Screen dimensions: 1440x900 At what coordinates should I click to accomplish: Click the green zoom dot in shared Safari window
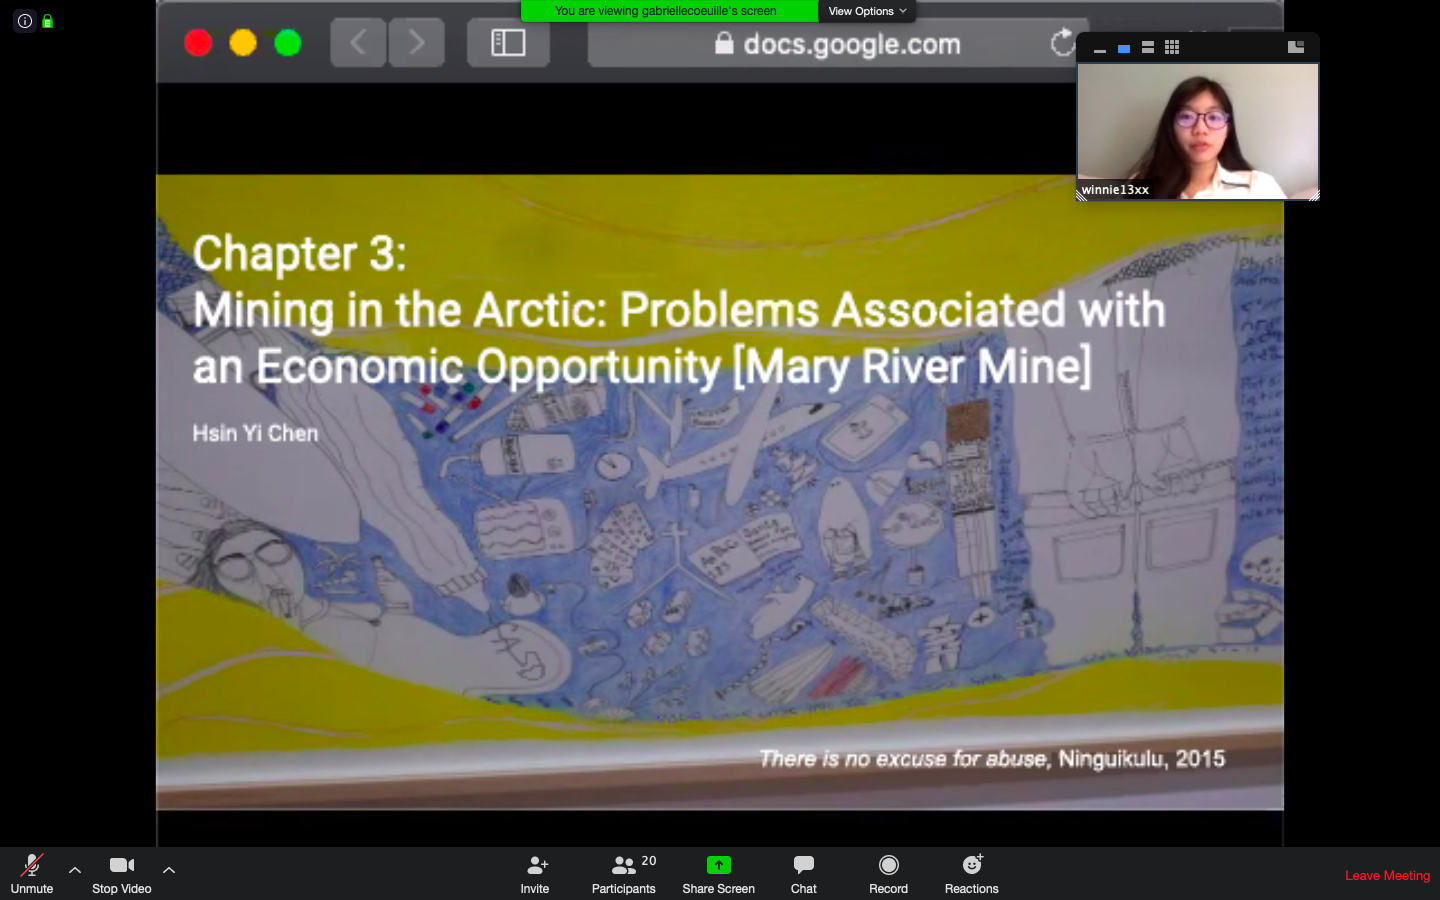(288, 43)
